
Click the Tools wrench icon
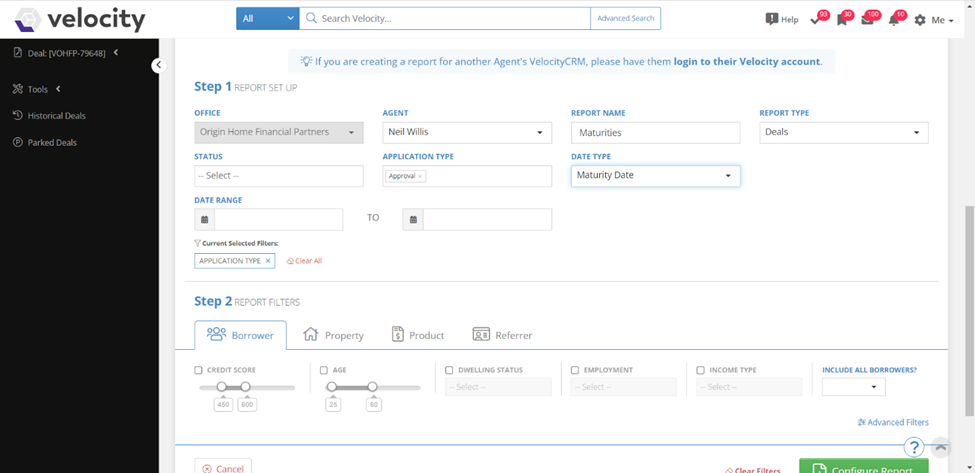18,89
